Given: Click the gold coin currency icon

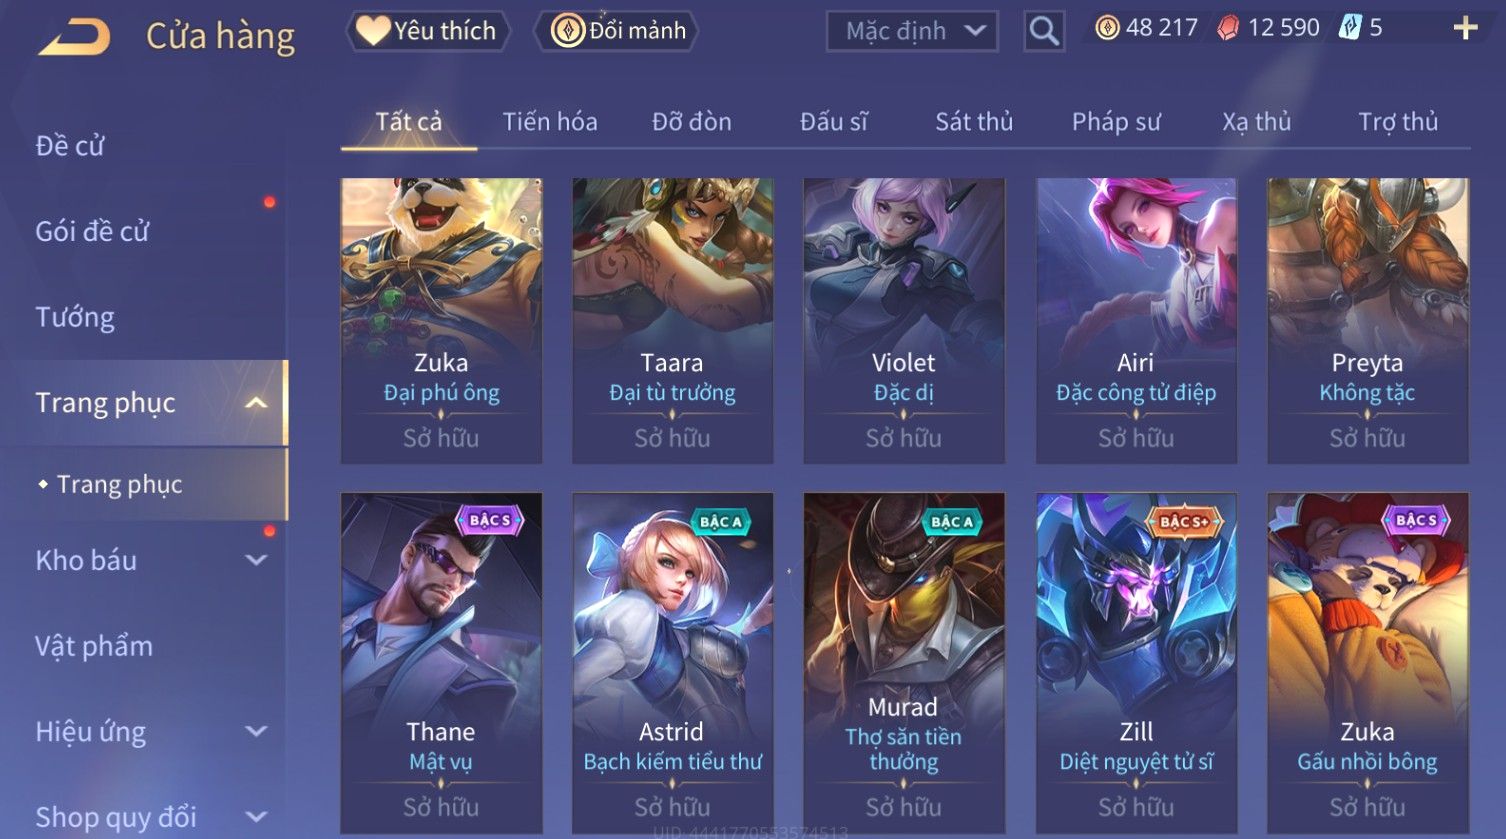Looking at the screenshot, I should click(x=1107, y=28).
